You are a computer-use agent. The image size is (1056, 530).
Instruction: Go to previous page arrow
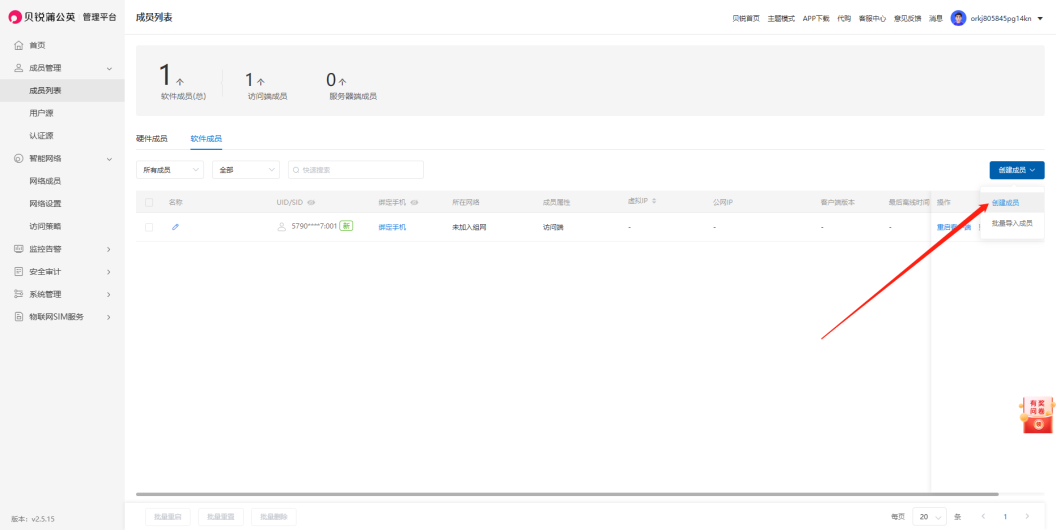(x=983, y=517)
